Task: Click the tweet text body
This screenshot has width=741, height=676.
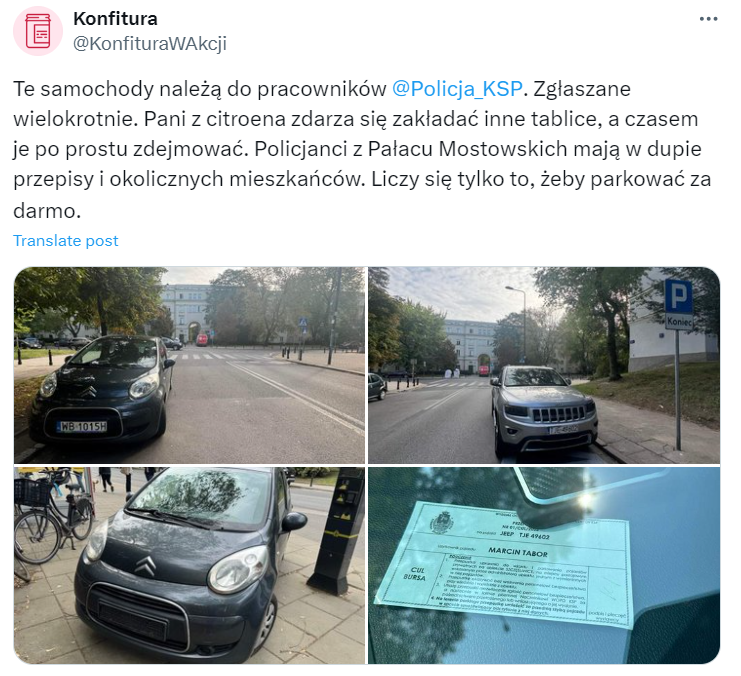Action: click(362, 149)
